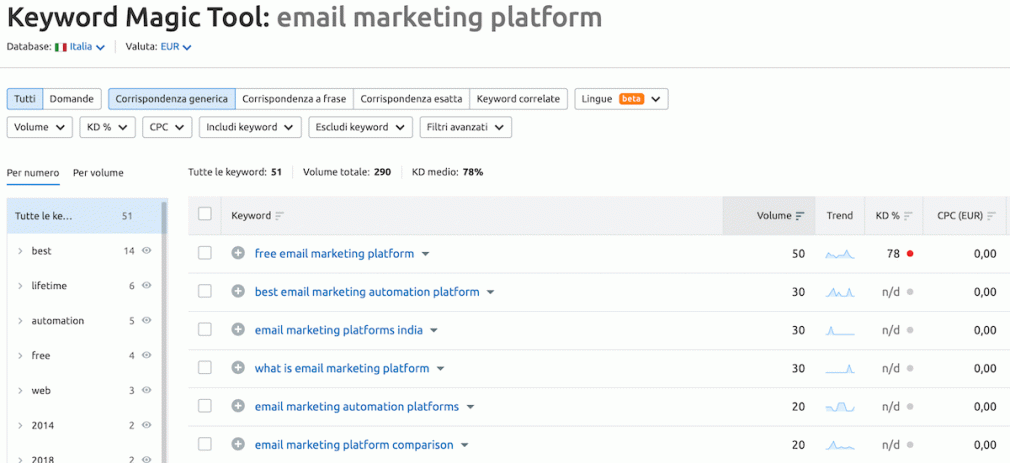Image resolution: width=1010 pixels, height=463 pixels.
Task: Select the Per volume tab
Action: pos(98,173)
